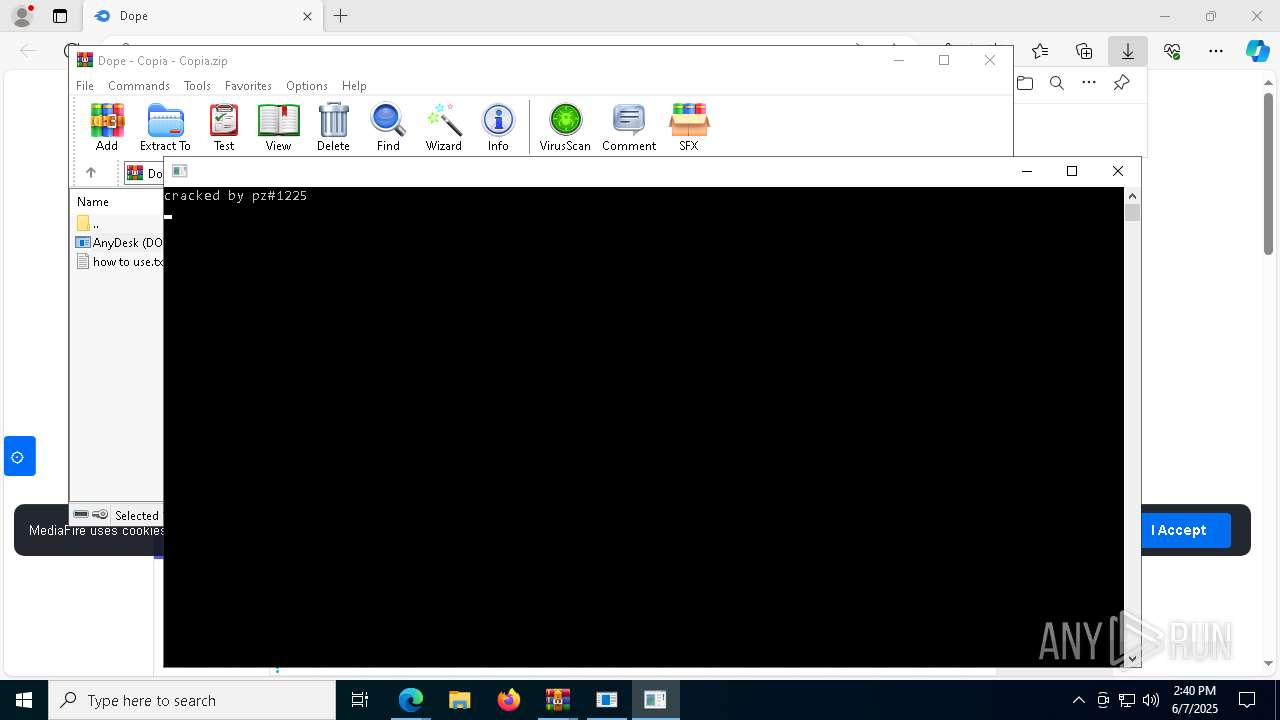The width and height of the screenshot is (1280, 720).
Task: Open the archive Comment tool
Action: [629, 127]
